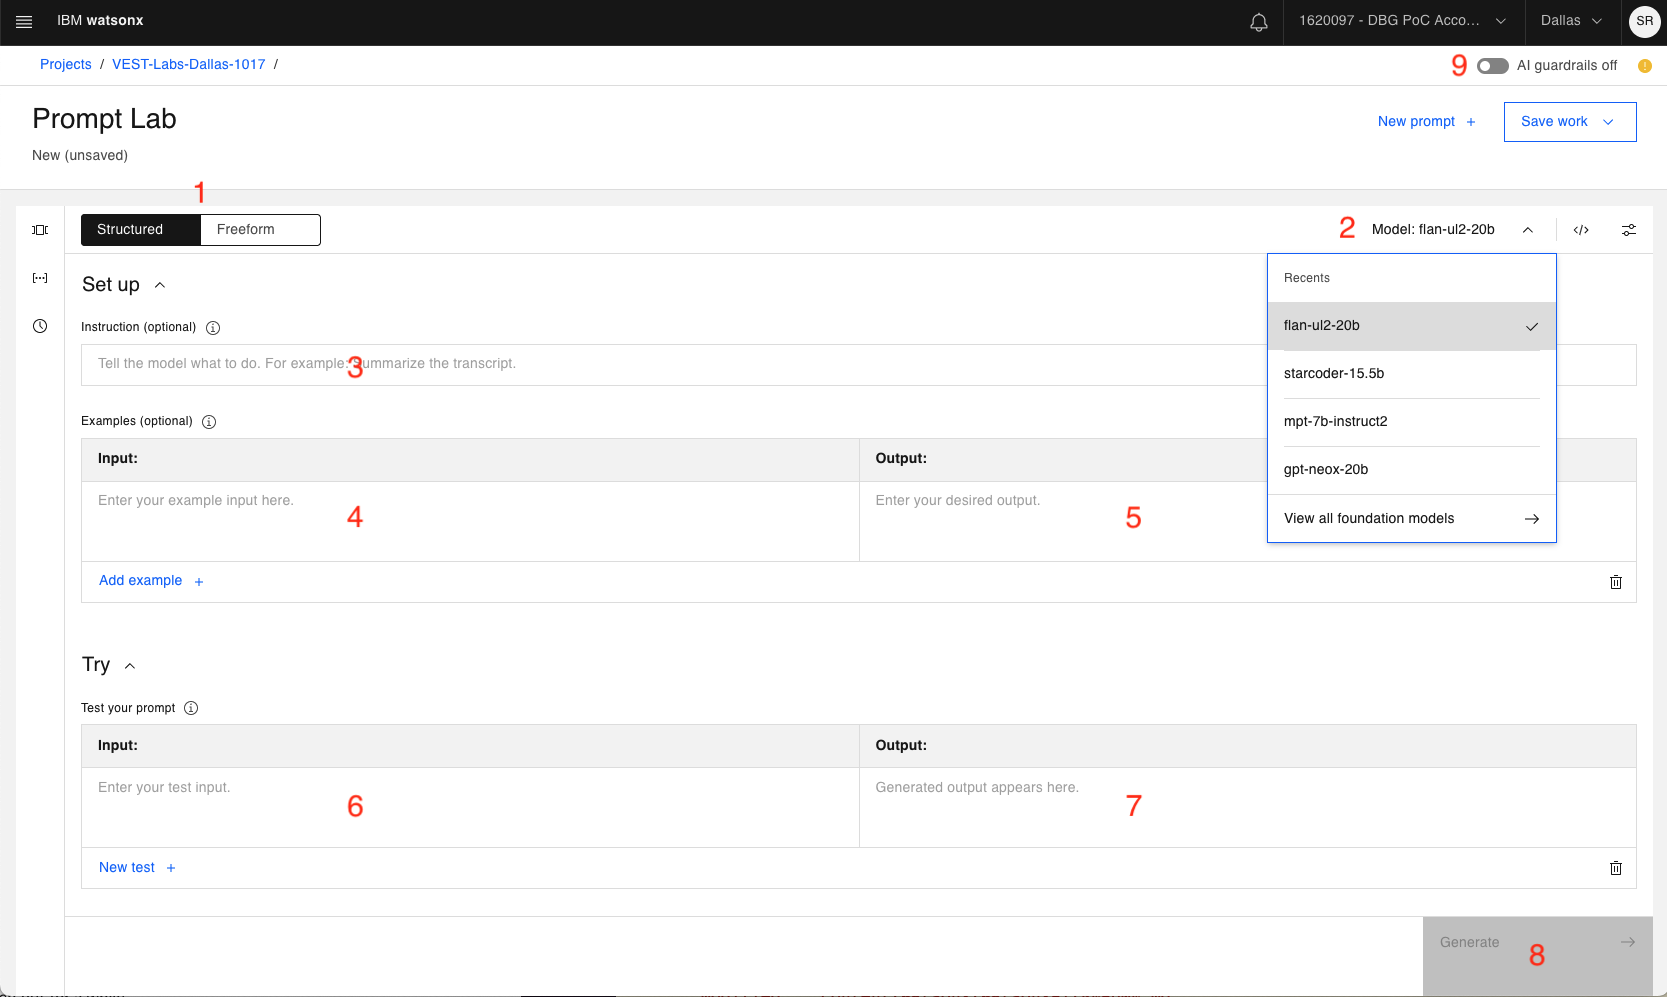Open the Save work dropdown

(x=1570, y=122)
